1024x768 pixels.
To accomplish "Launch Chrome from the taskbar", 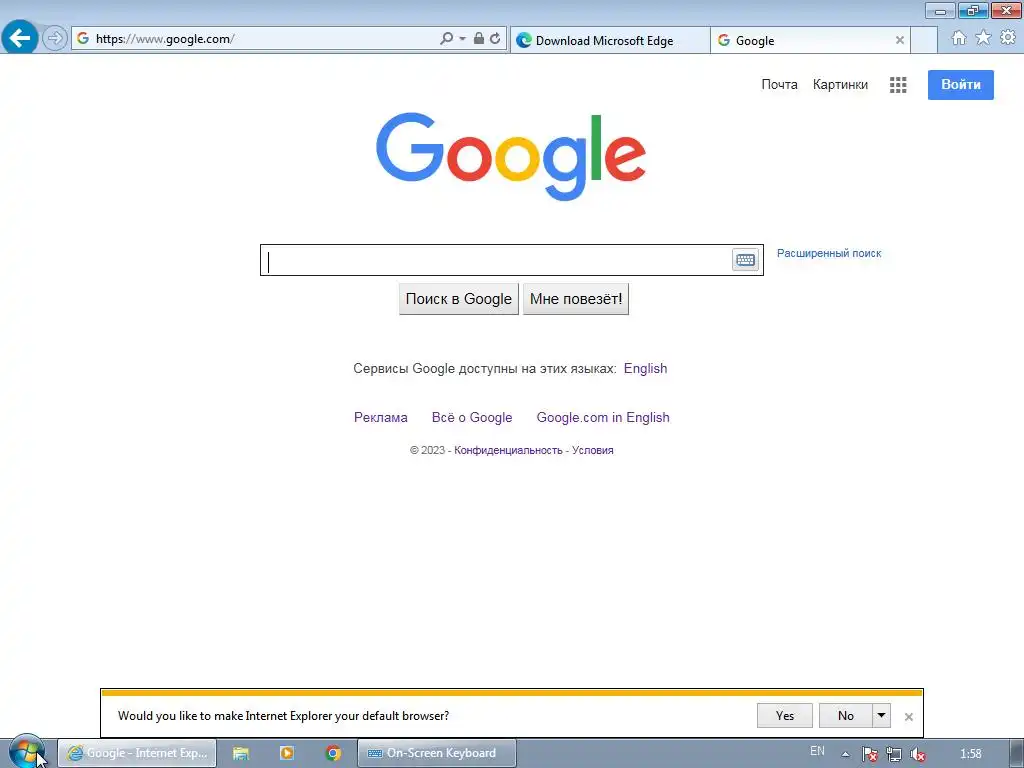I will click(x=333, y=753).
